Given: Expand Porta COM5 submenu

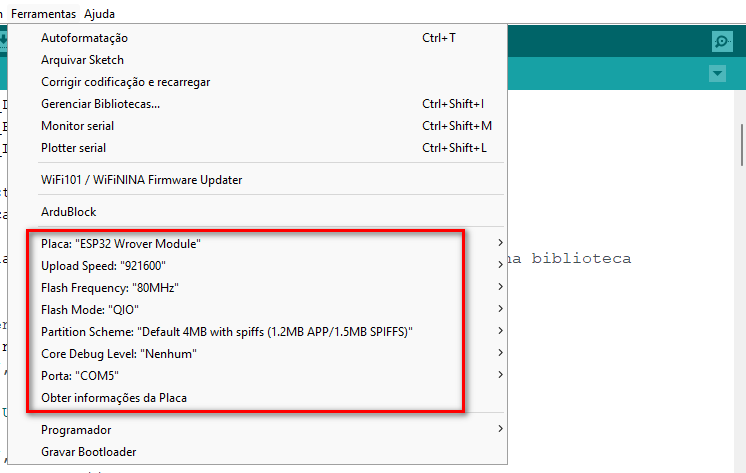Looking at the screenshot, I should click(257, 376).
